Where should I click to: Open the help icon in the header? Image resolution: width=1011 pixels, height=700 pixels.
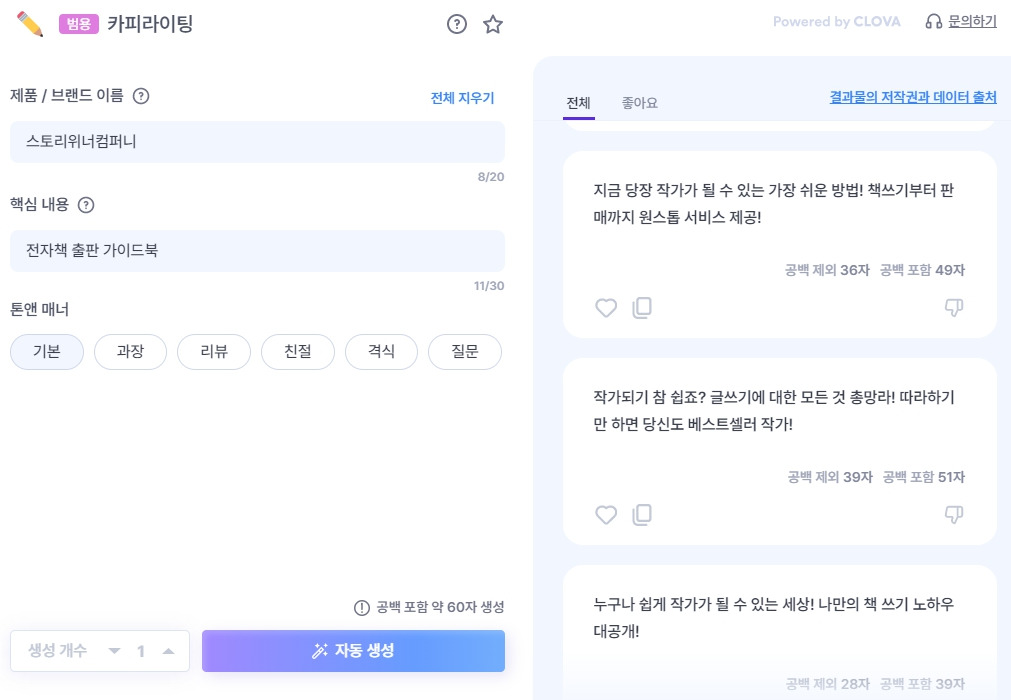pos(457,25)
